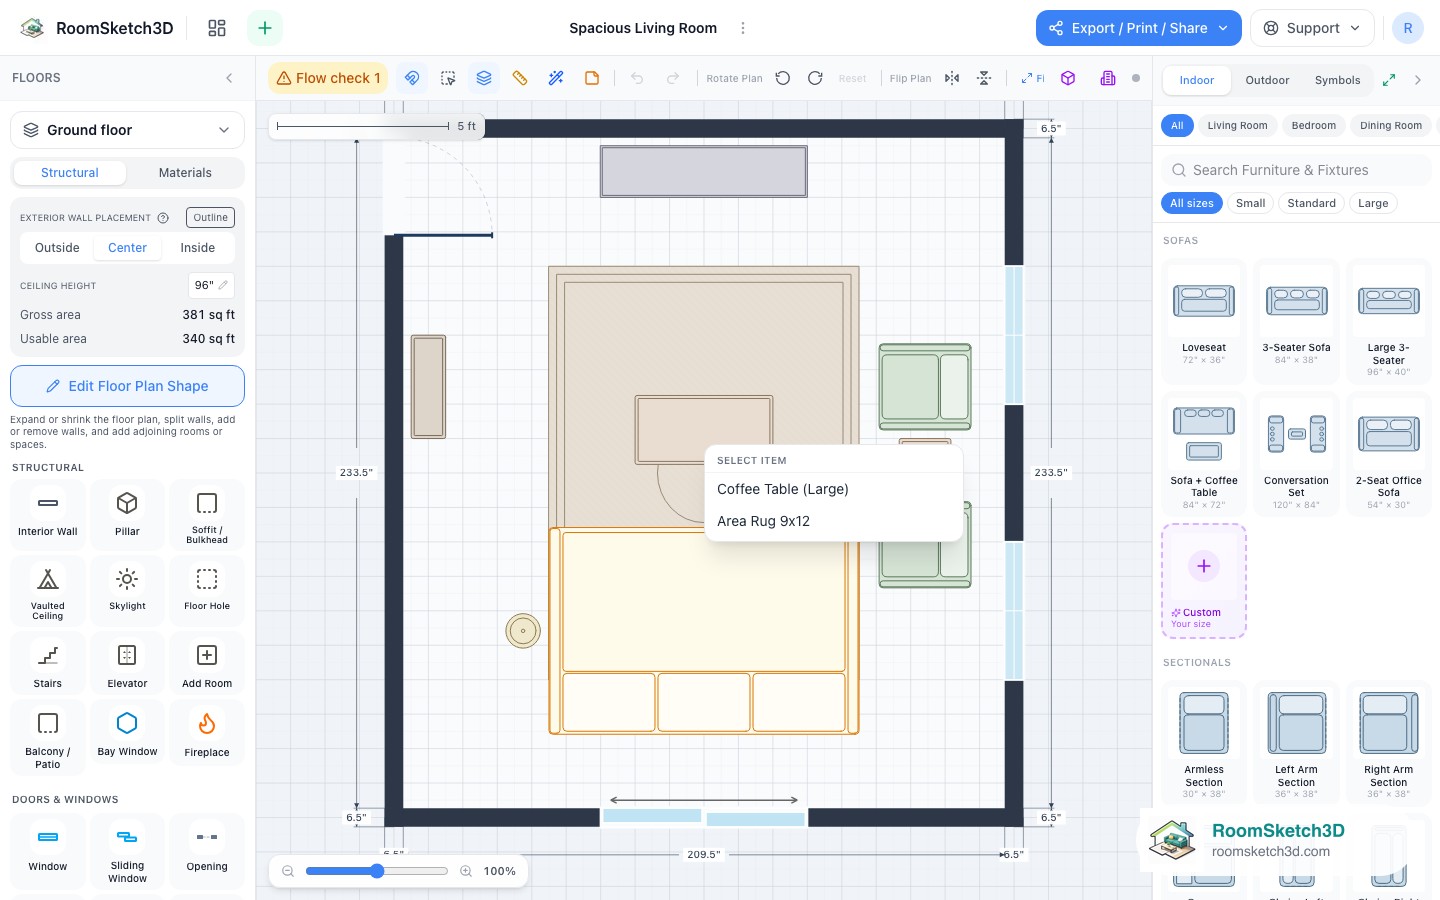Viewport: 1440px width, 900px height.
Task: Open the projects grid icon
Action: point(217,28)
